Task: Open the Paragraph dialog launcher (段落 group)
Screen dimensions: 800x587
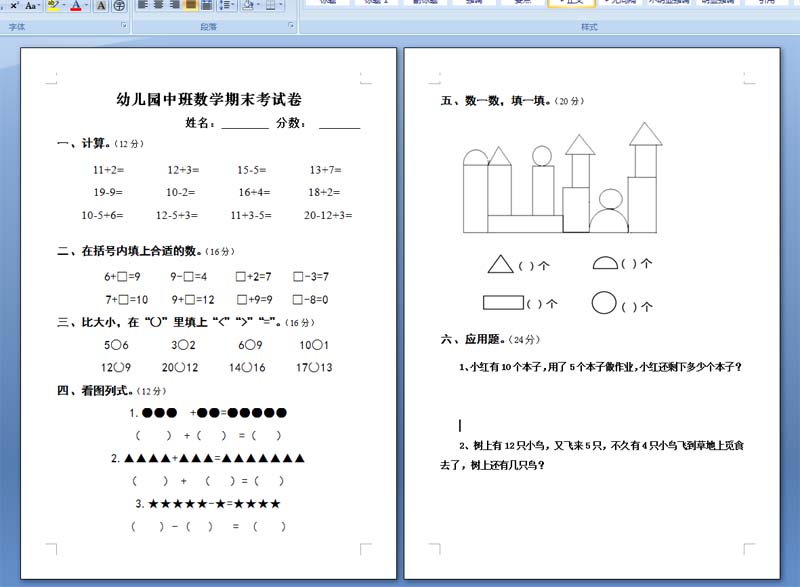Action: (x=291, y=25)
